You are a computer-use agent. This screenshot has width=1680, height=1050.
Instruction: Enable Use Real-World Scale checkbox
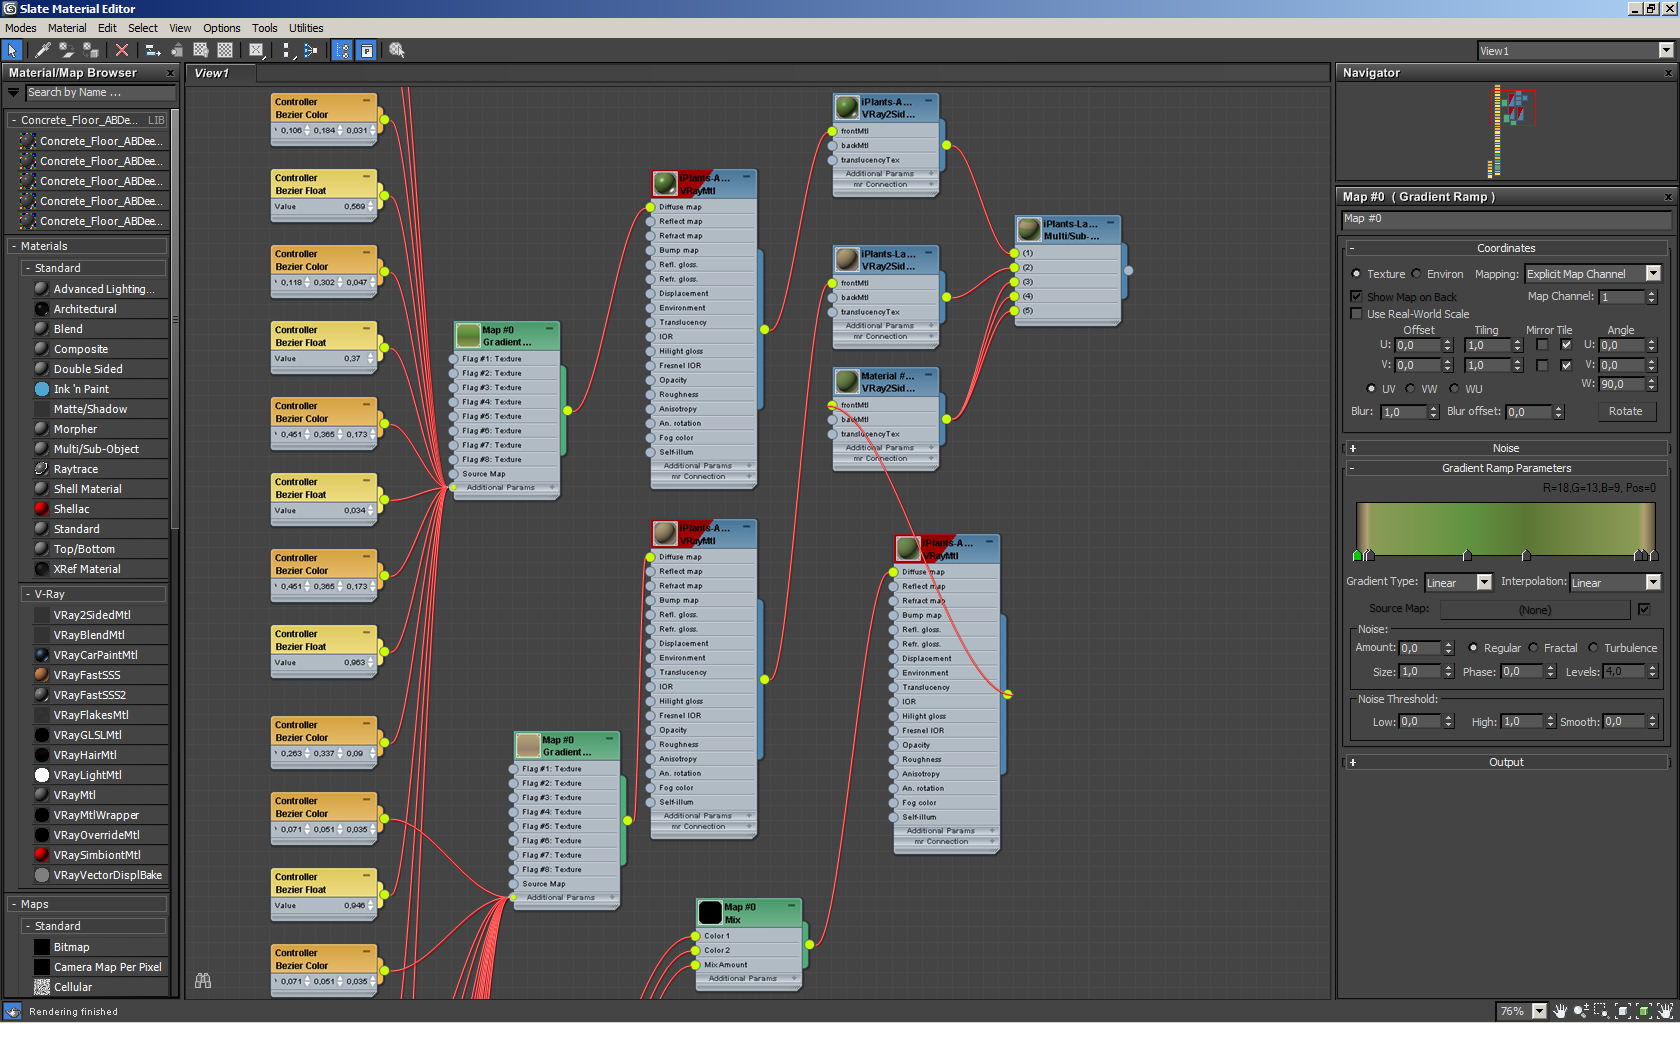pyautogui.click(x=1356, y=313)
